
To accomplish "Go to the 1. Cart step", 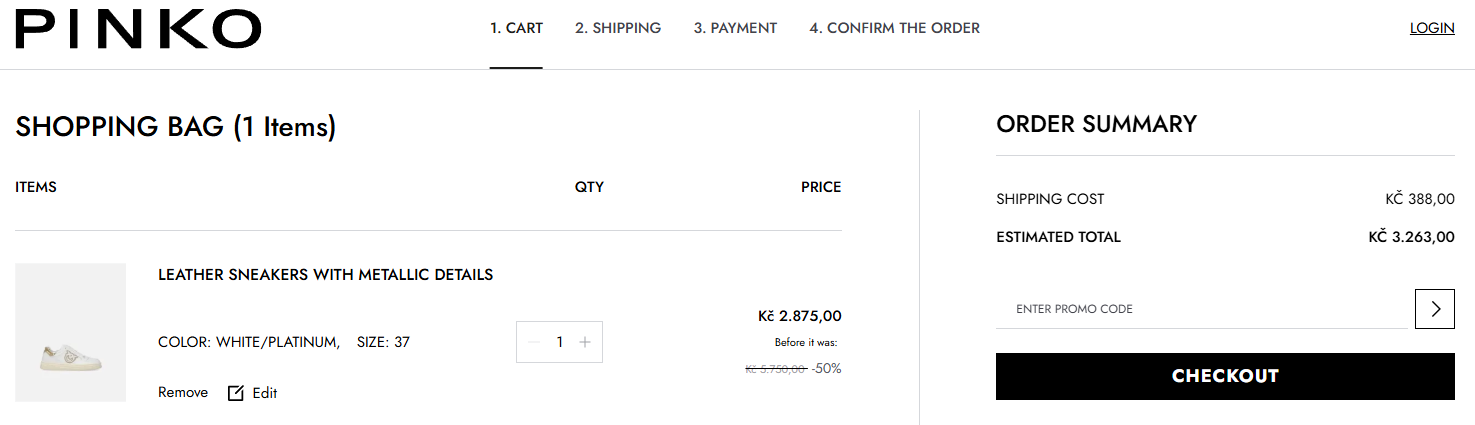I will point(516,28).
